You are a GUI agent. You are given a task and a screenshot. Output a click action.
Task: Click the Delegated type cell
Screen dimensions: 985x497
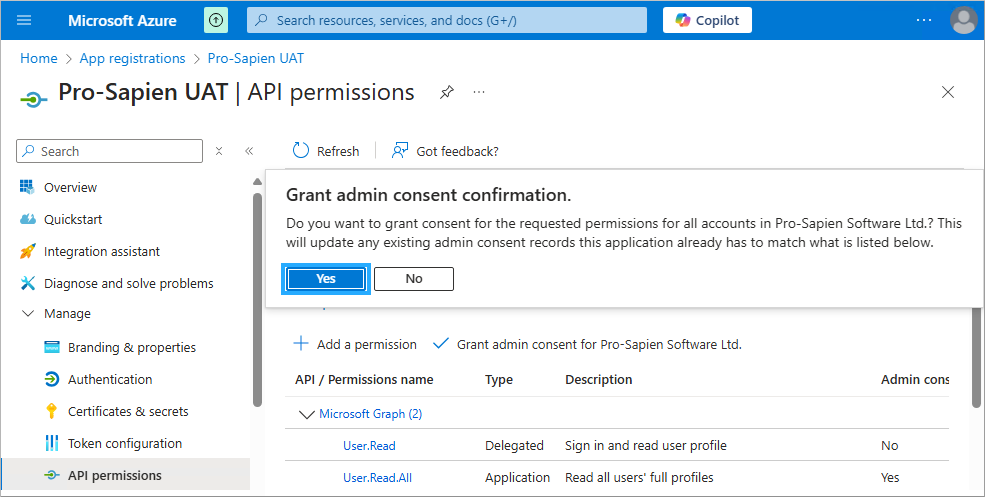[514, 445]
